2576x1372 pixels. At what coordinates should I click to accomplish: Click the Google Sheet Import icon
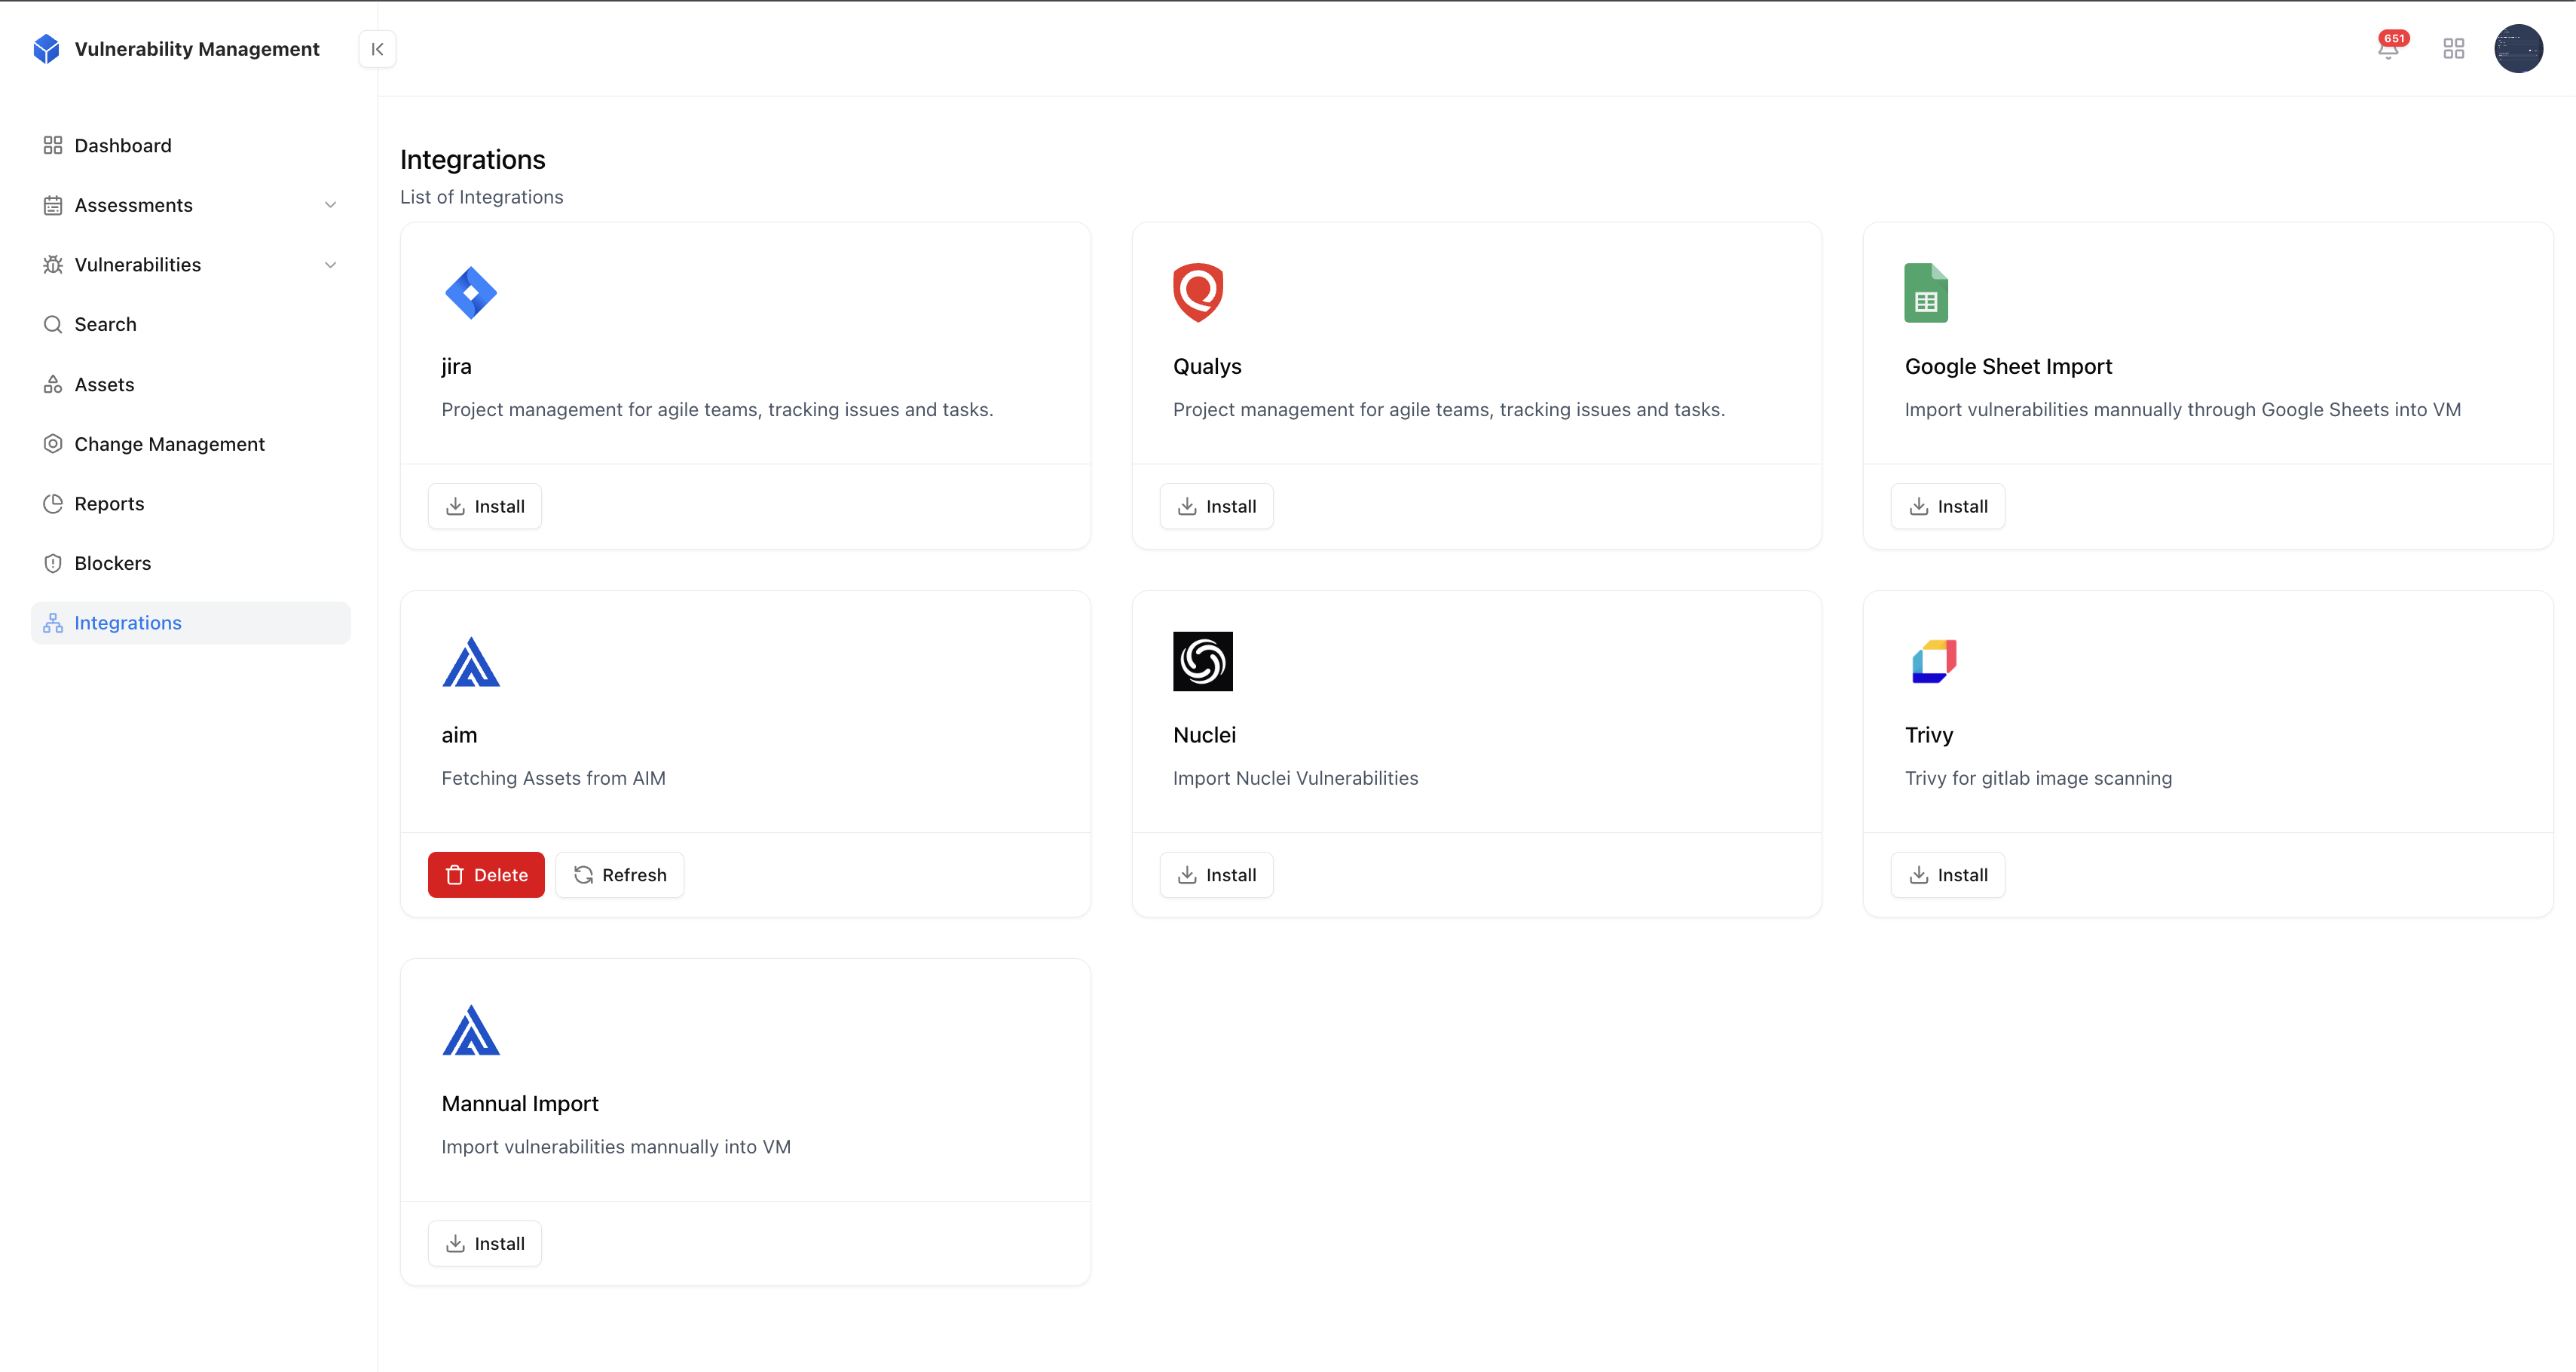pos(1926,292)
